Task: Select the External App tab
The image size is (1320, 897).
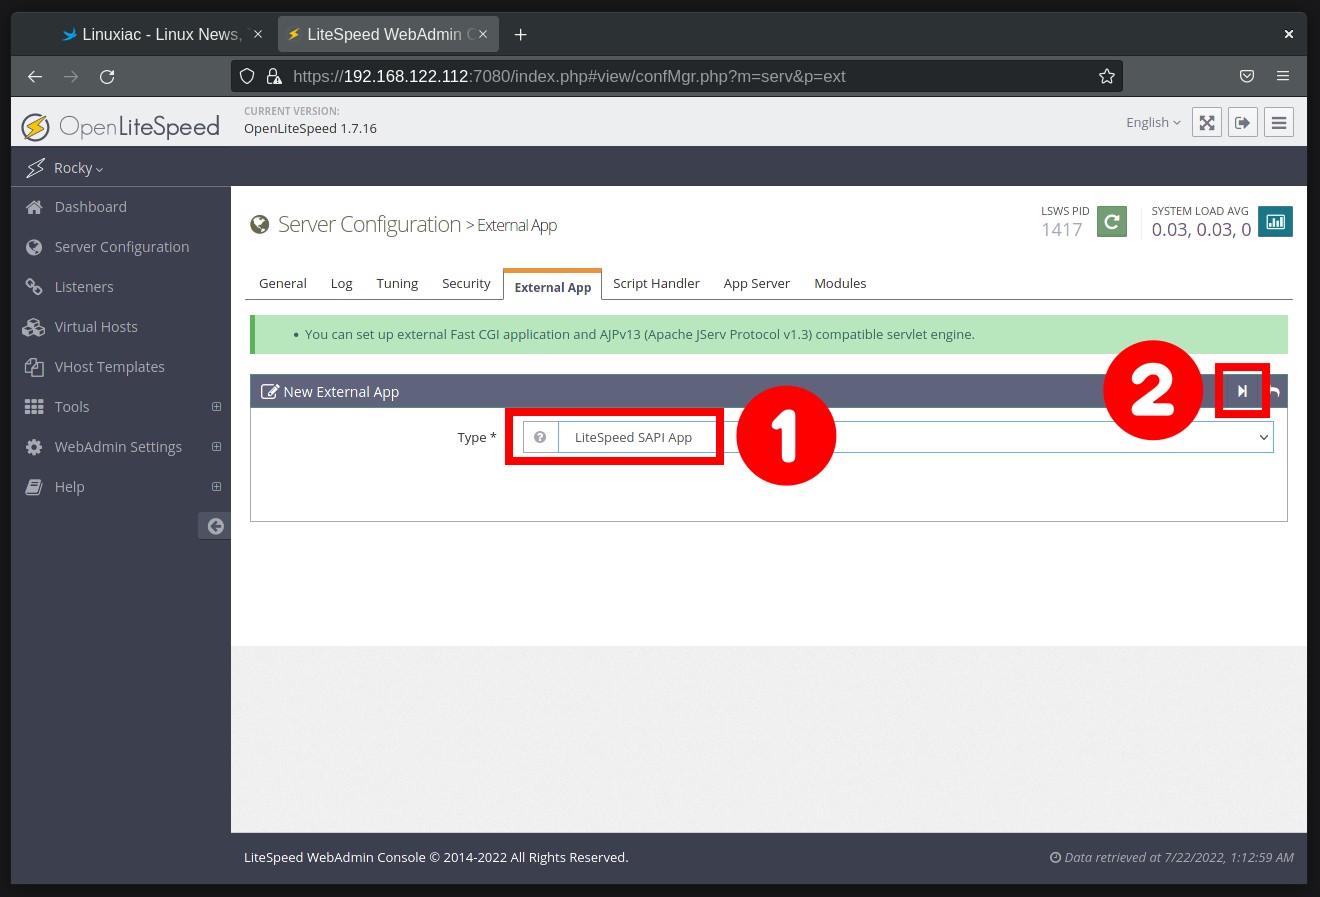Action: [553, 286]
